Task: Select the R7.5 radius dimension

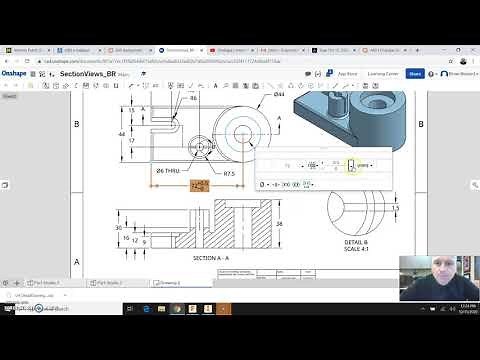Action: pyautogui.click(x=229, y=174)
